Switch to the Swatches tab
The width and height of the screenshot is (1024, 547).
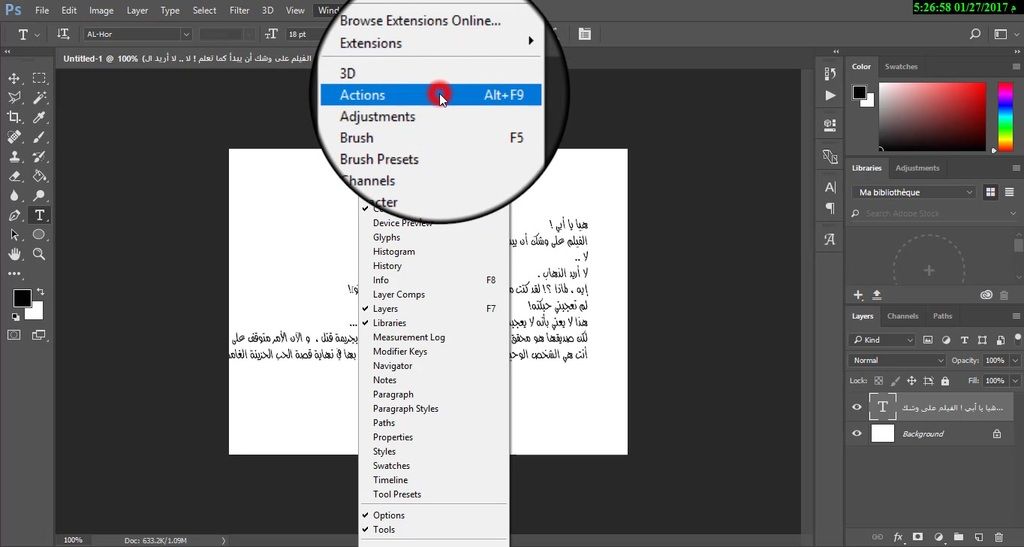click(901, 67)
